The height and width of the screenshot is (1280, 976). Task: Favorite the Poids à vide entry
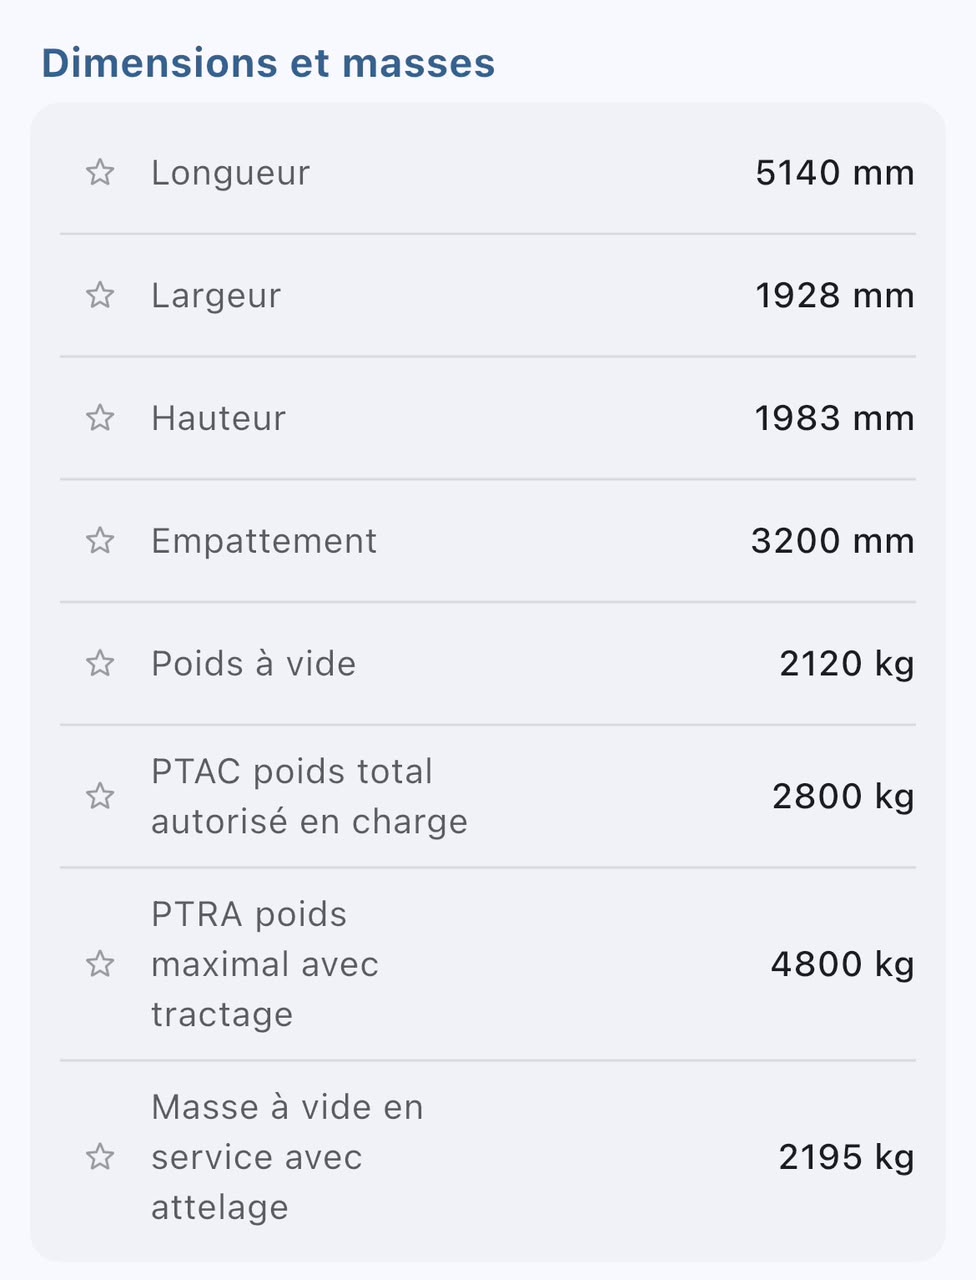pyautogui.click(x=100, y=663)
